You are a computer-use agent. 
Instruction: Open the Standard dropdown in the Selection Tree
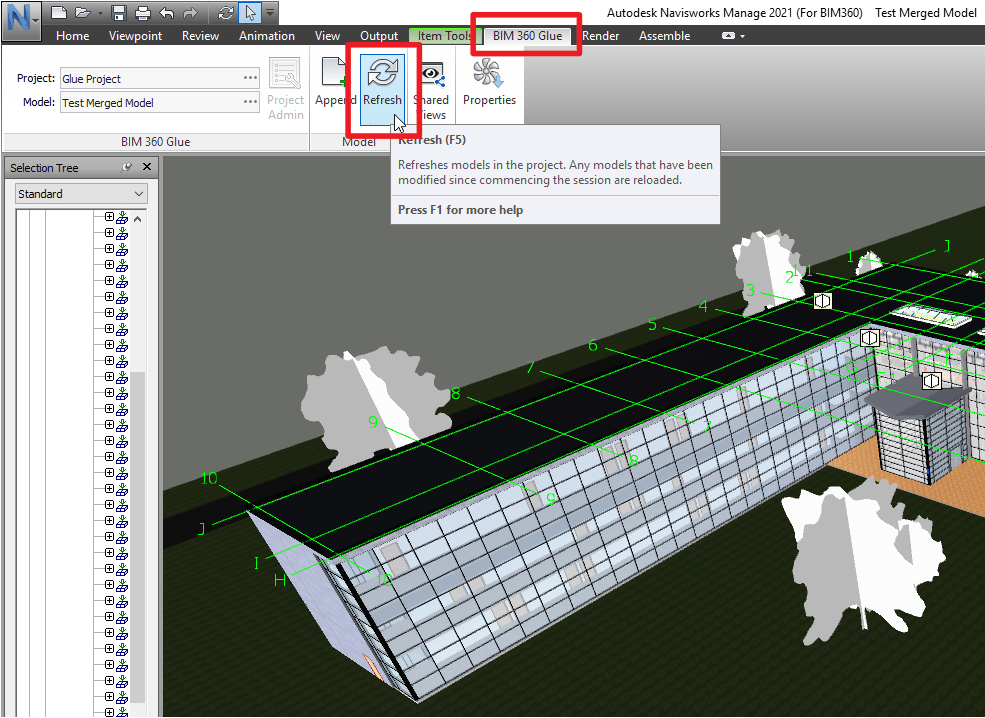click(x=80, y=193)
